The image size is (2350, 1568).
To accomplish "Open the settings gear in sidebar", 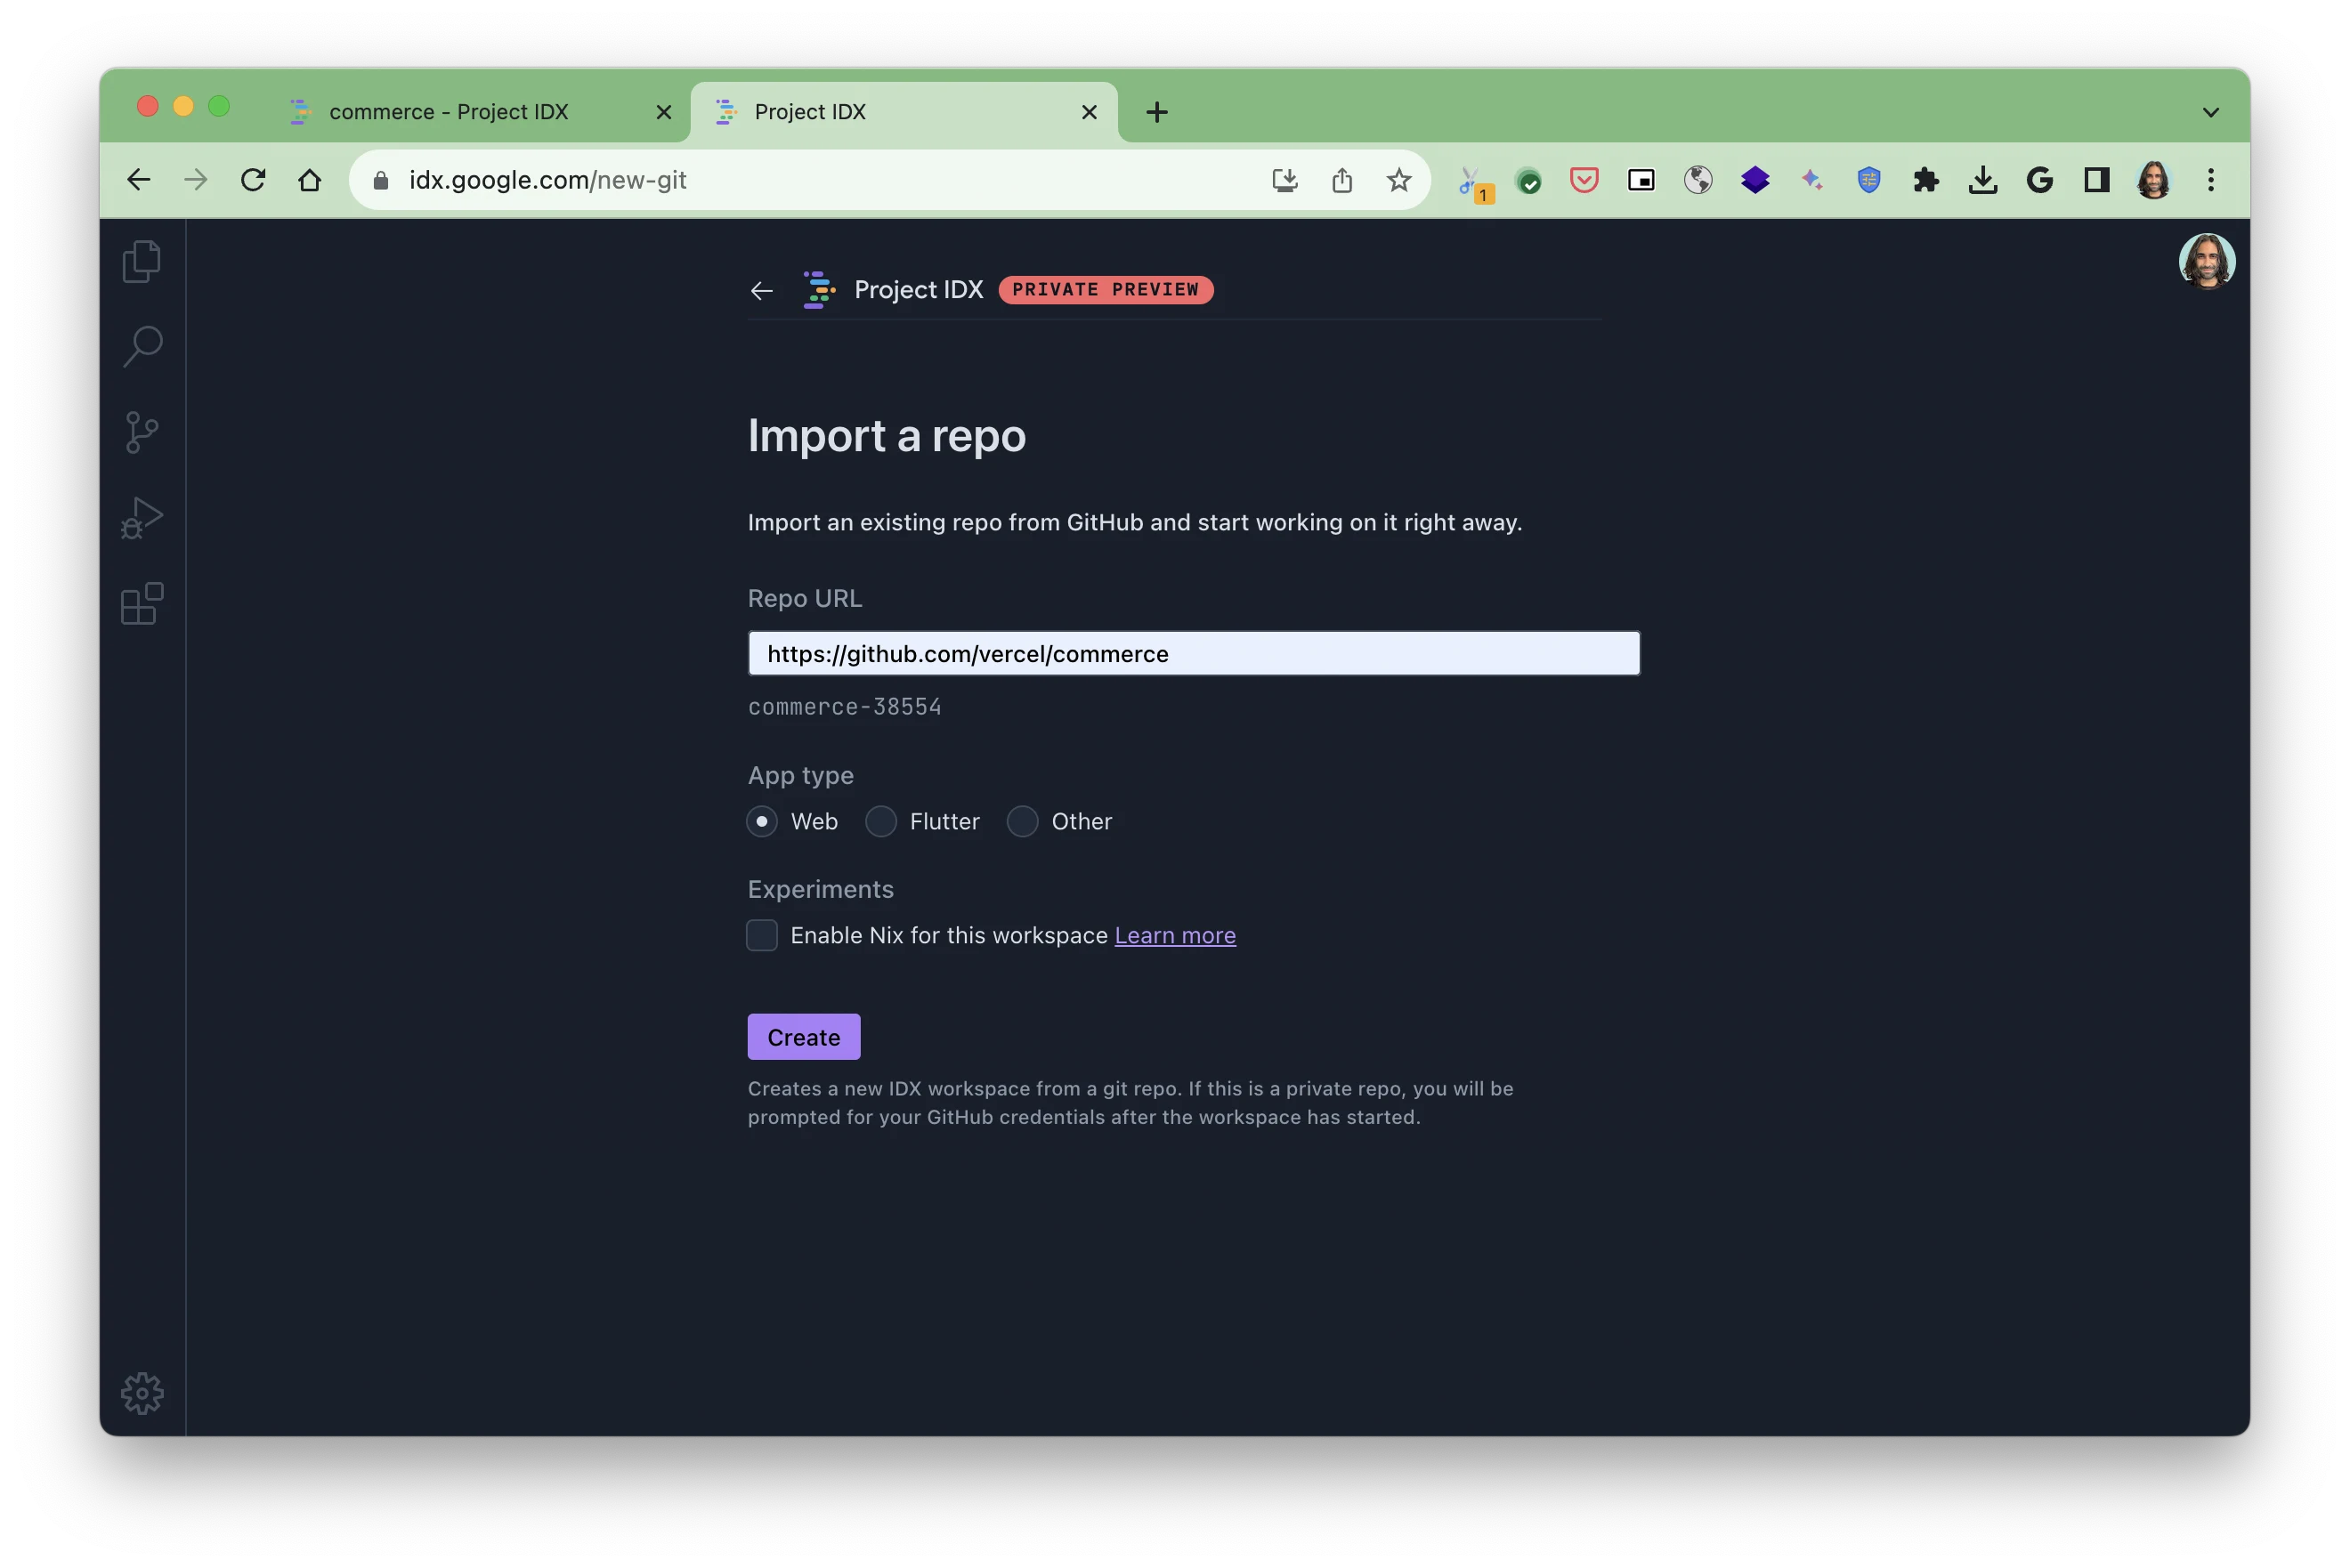I will click(x=142, y=1393).
